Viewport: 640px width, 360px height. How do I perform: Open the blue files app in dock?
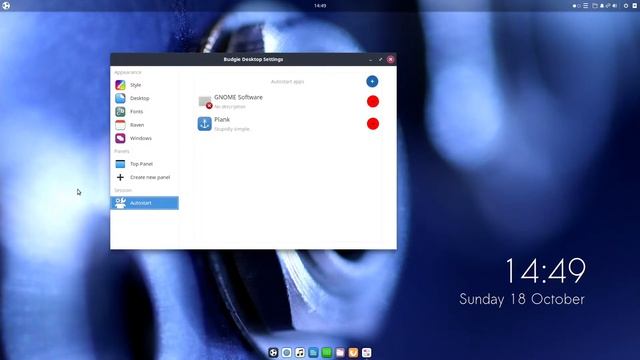pos(313,352)
